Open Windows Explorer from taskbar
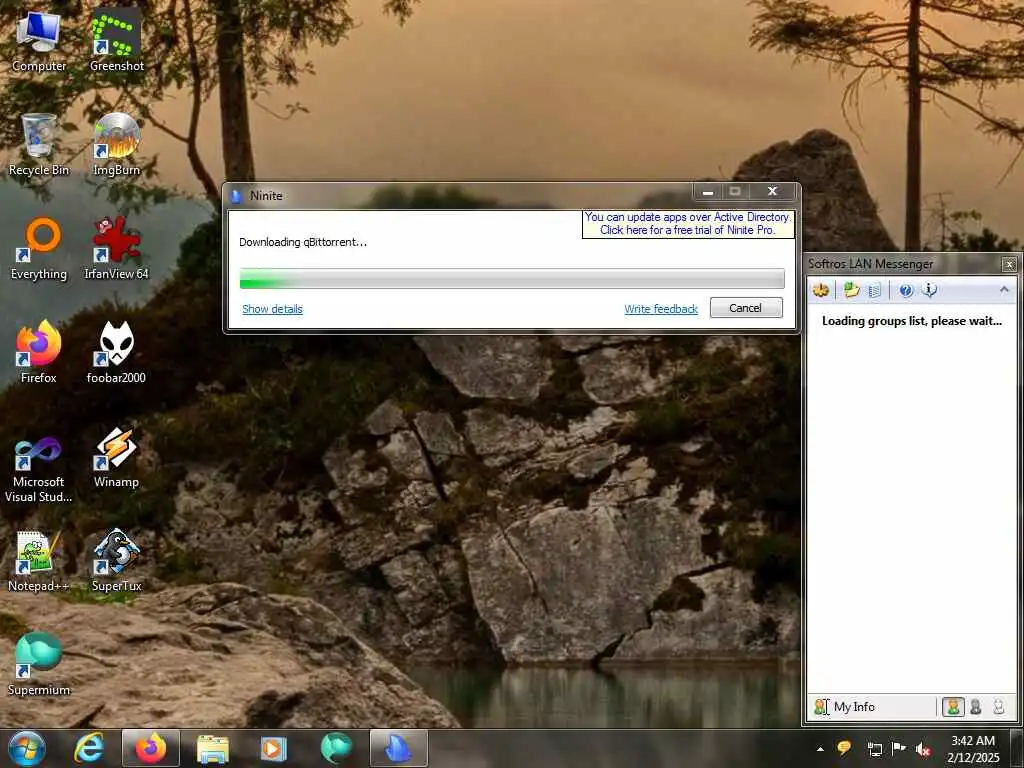 click(212, 748)
